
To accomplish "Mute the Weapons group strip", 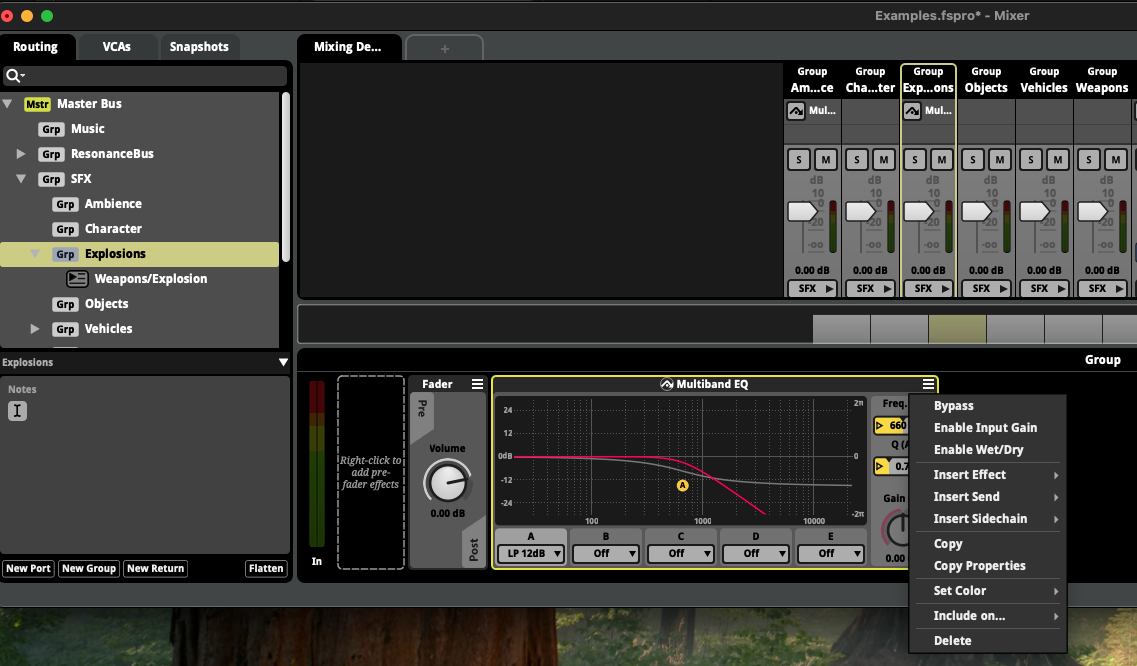I will 1115,160.
